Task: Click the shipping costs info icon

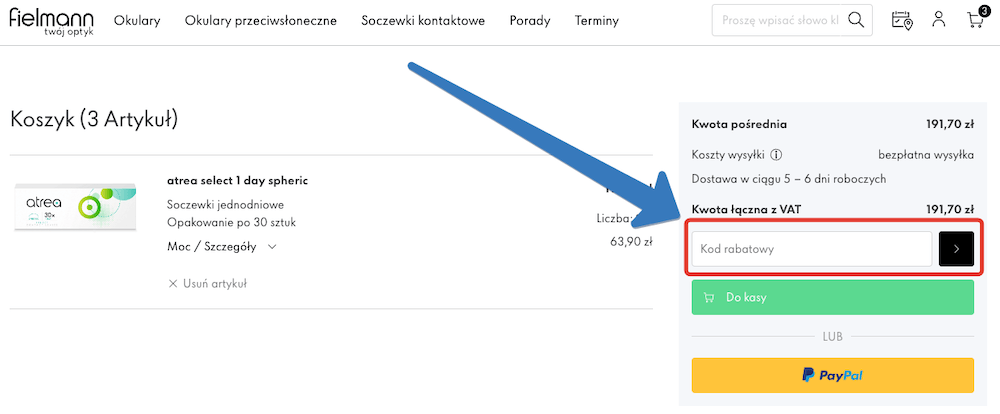Action: [776, 155]
